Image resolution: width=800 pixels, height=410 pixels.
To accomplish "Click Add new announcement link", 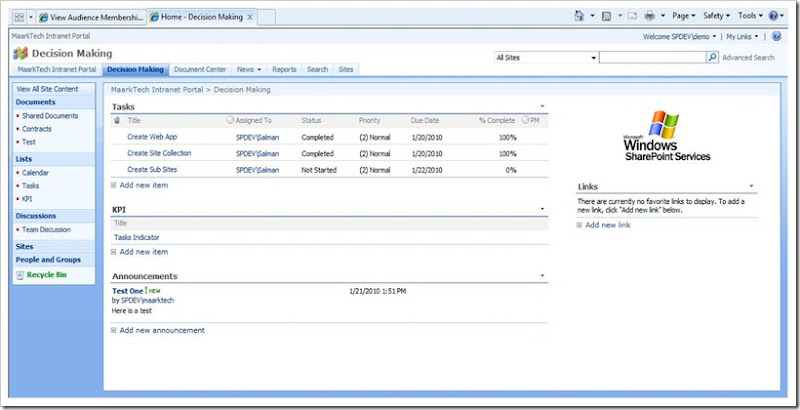I will pos(162,330).
